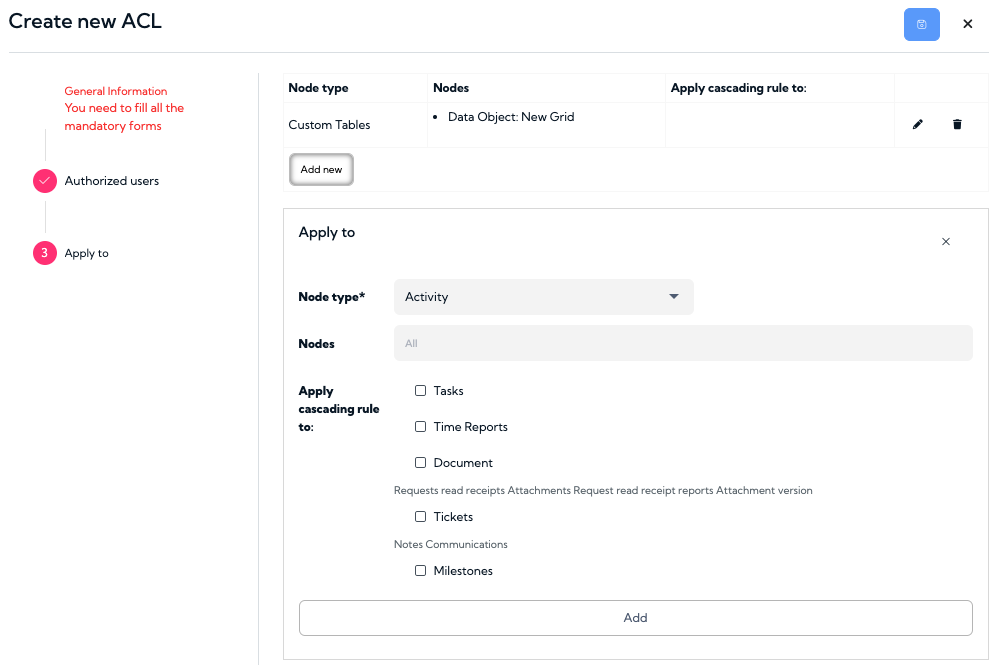
Task: Delete the Custom Tables row via the trash icon
Action: coord(957,124)
